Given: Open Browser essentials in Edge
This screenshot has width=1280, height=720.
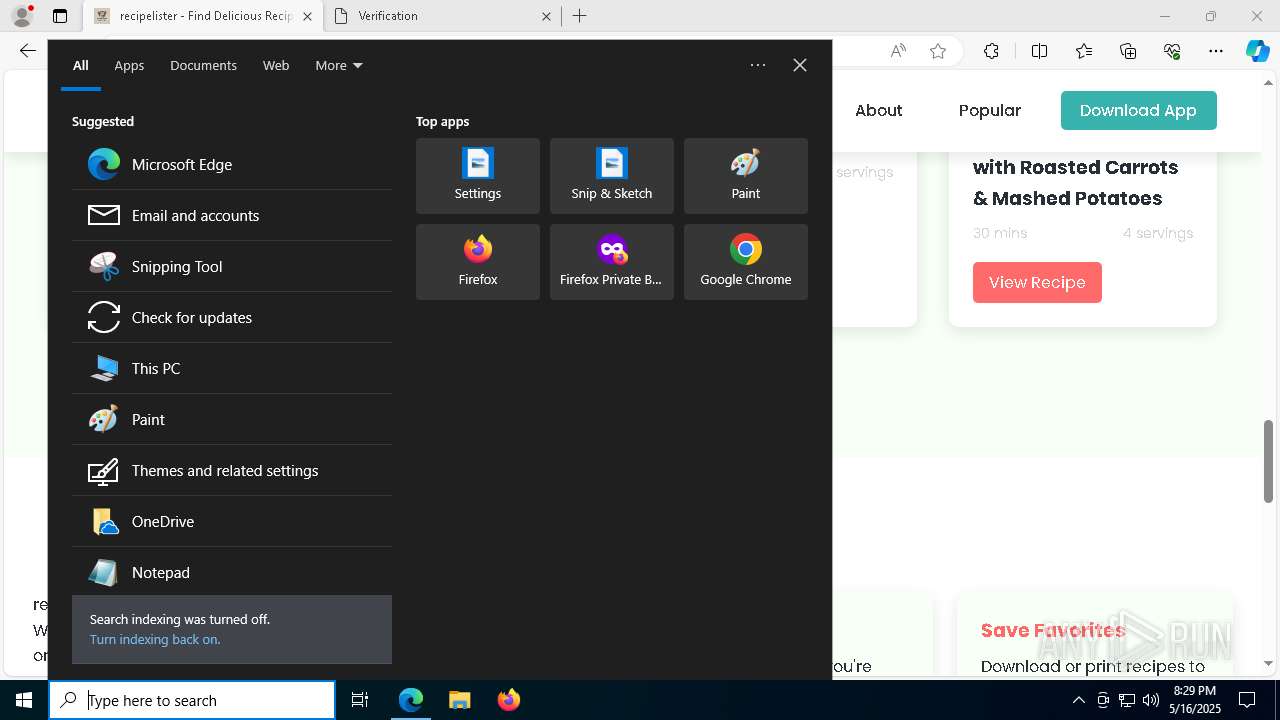Looking at the screenshot, I should [x=1172, y=51].
